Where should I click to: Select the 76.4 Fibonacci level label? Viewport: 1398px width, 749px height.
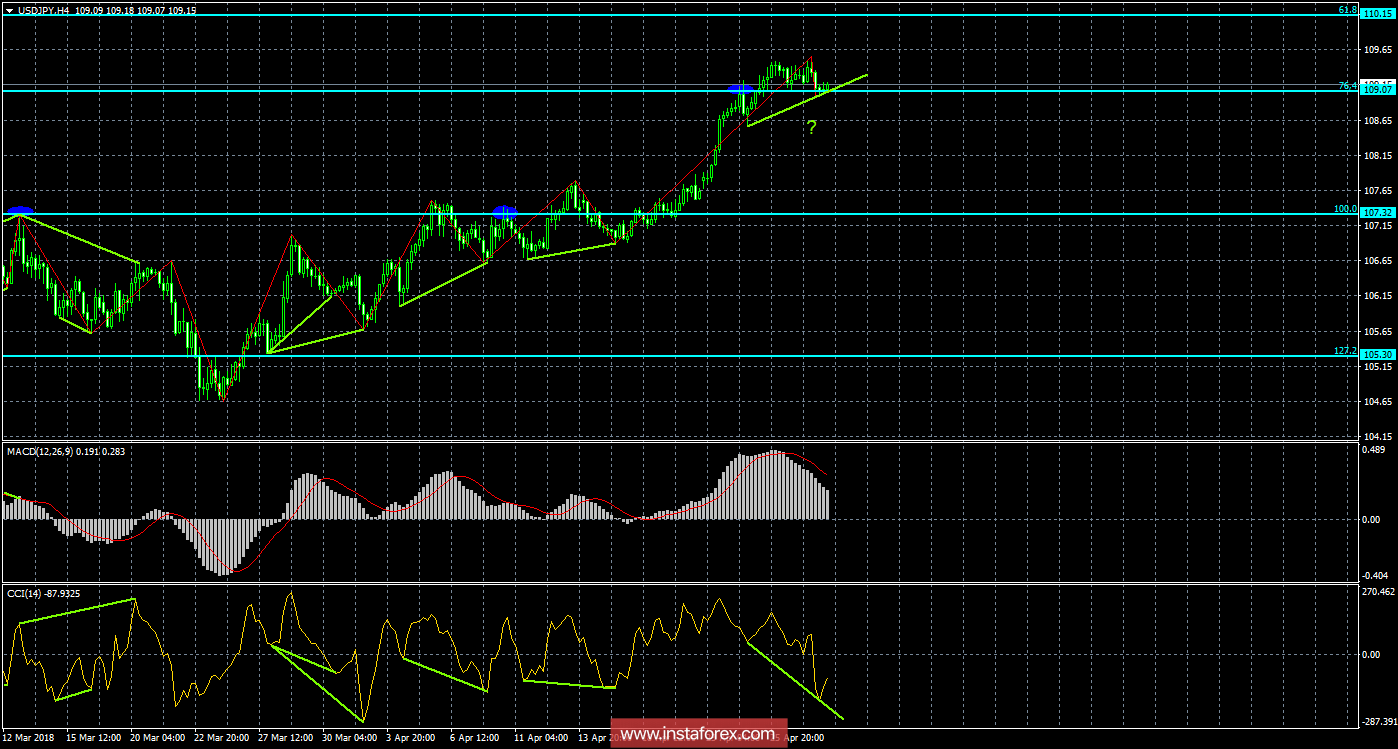(1347, 85)
